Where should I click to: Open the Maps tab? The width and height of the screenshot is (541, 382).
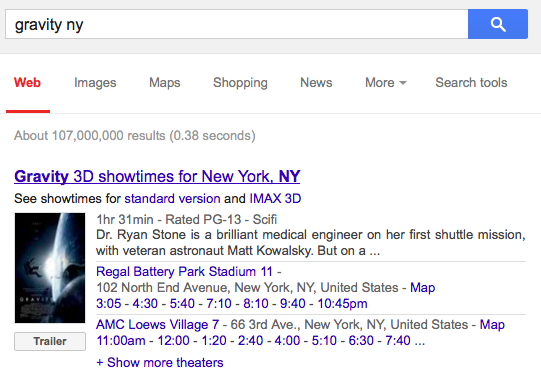click(165, 83)
